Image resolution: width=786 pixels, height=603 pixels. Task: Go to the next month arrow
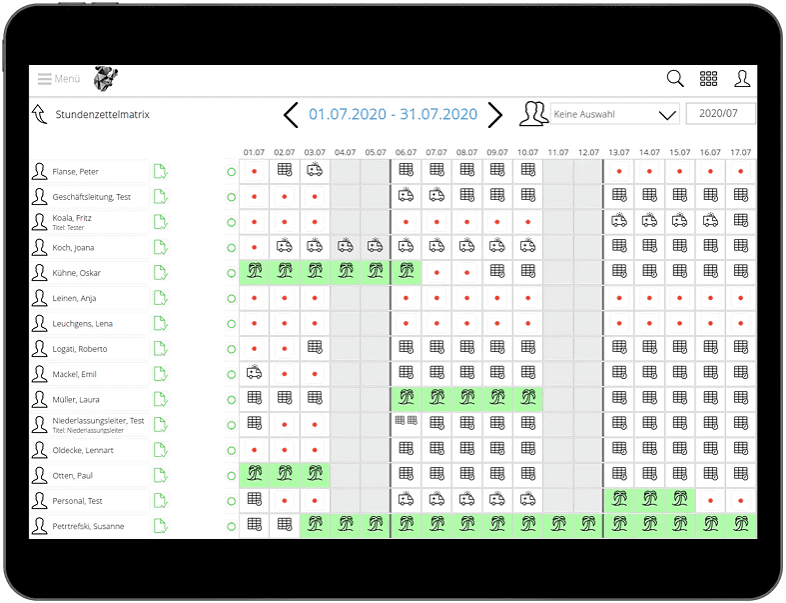495,114
